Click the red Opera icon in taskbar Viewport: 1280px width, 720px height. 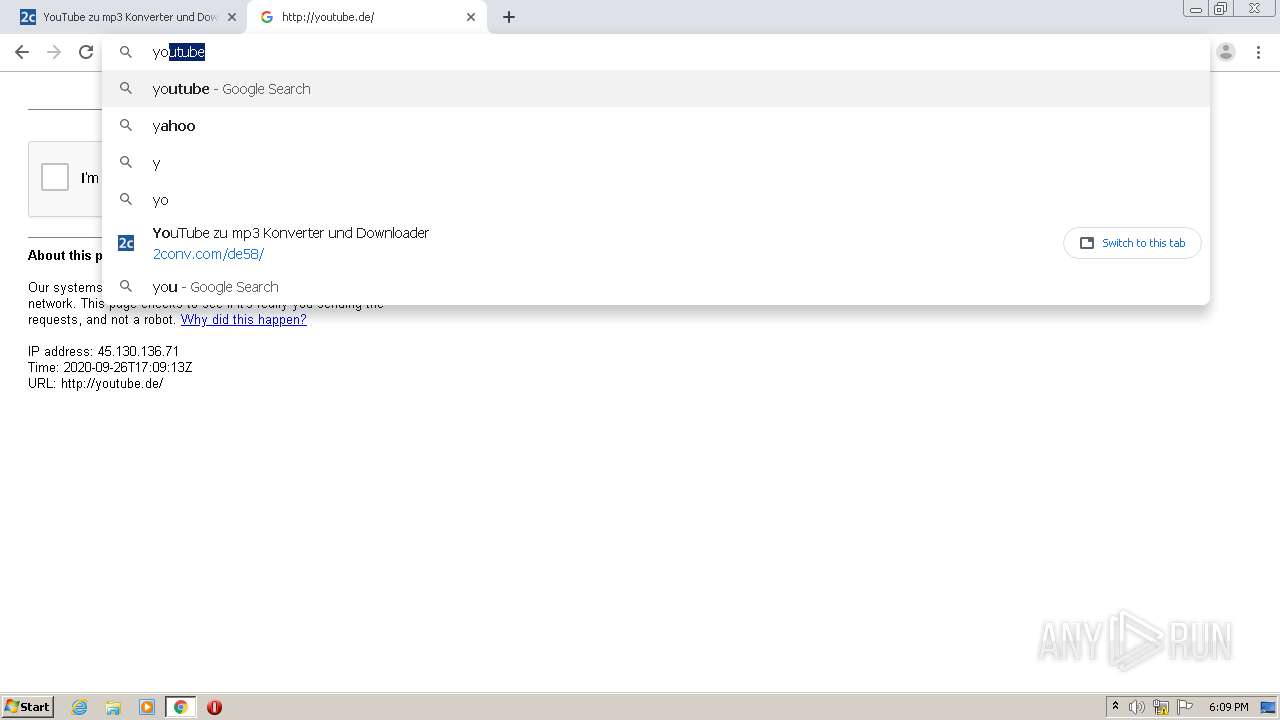[x=214, y=707]
